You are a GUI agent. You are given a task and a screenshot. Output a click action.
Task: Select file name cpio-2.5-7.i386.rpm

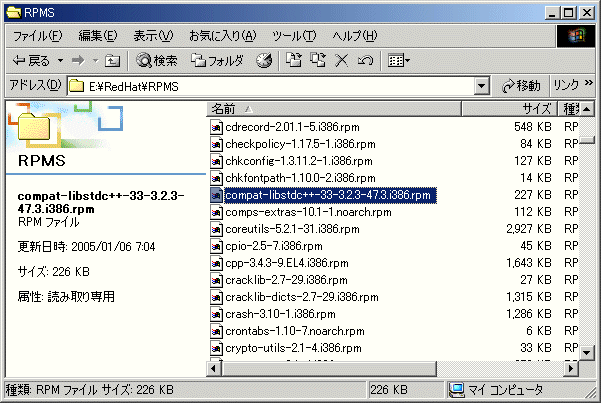tap(274, 246)
